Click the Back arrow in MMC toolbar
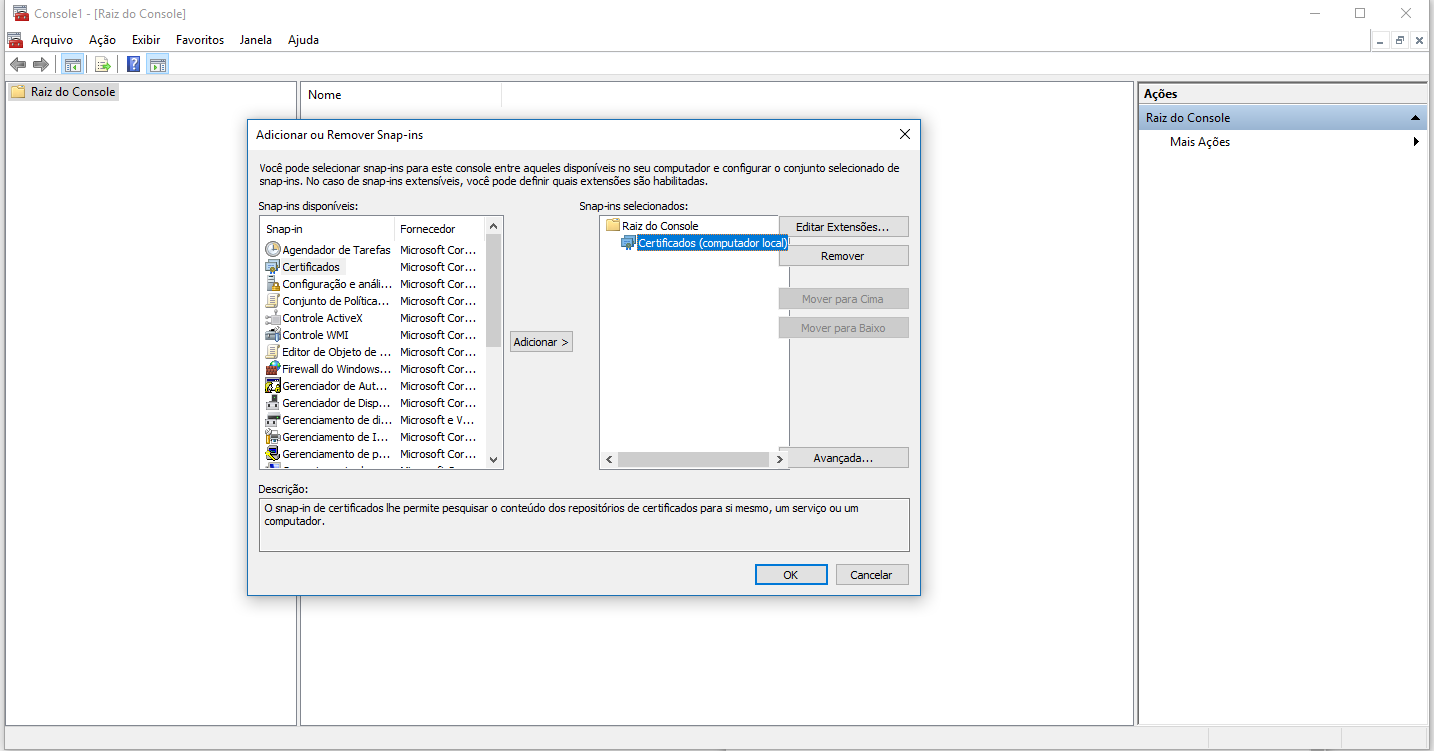 [17, 65]
